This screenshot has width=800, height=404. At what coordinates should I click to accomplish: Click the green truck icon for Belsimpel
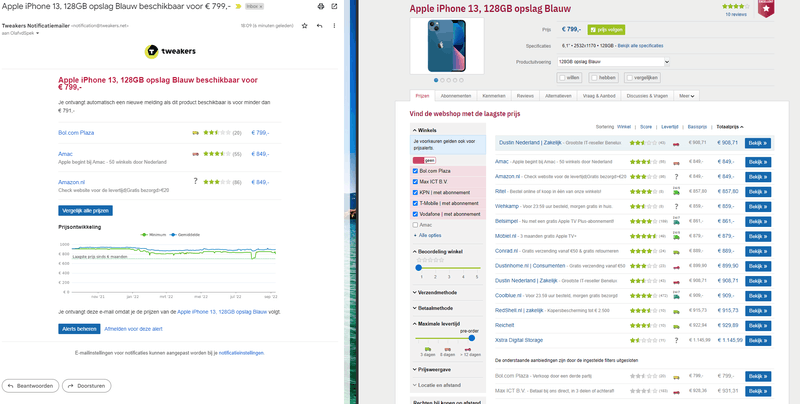pyautogui.click(x=676, y=221)
